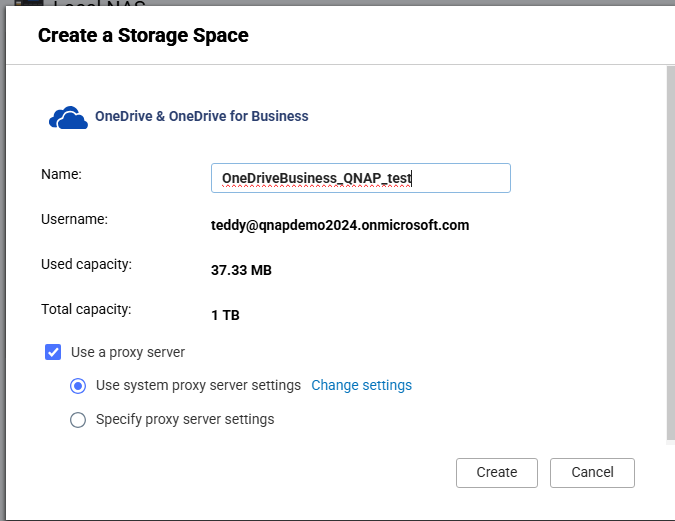Click the Name field label

coord(61,174)
